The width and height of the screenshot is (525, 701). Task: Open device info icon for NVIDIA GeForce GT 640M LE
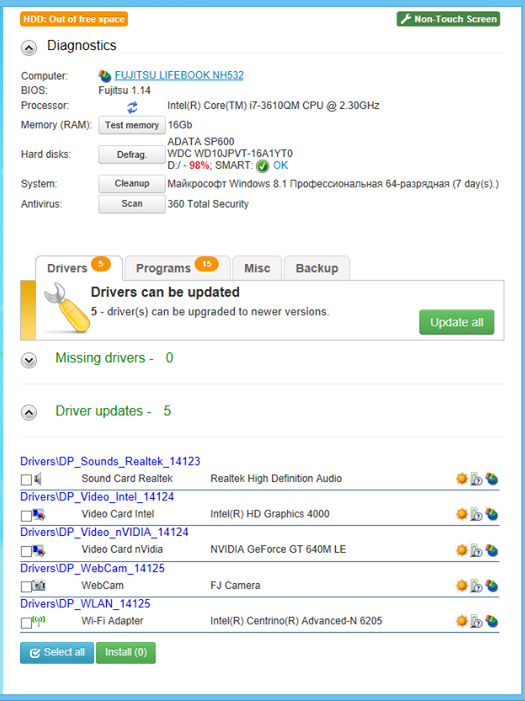[x=477, y=550]
